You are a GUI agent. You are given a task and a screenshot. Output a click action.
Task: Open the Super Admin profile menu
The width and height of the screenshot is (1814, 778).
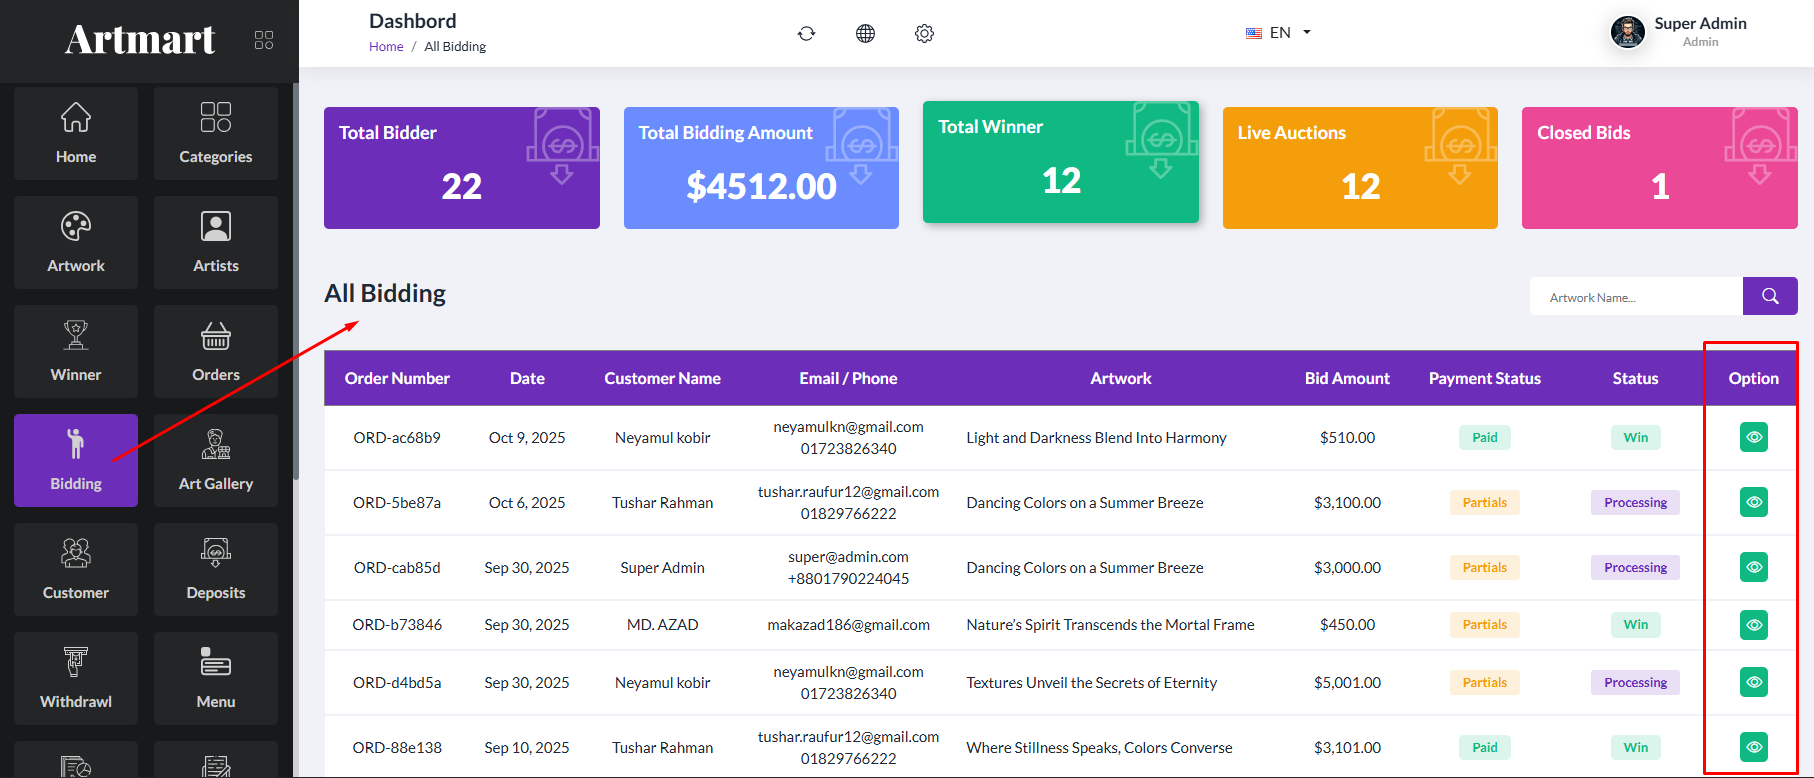pos(1680,32)
